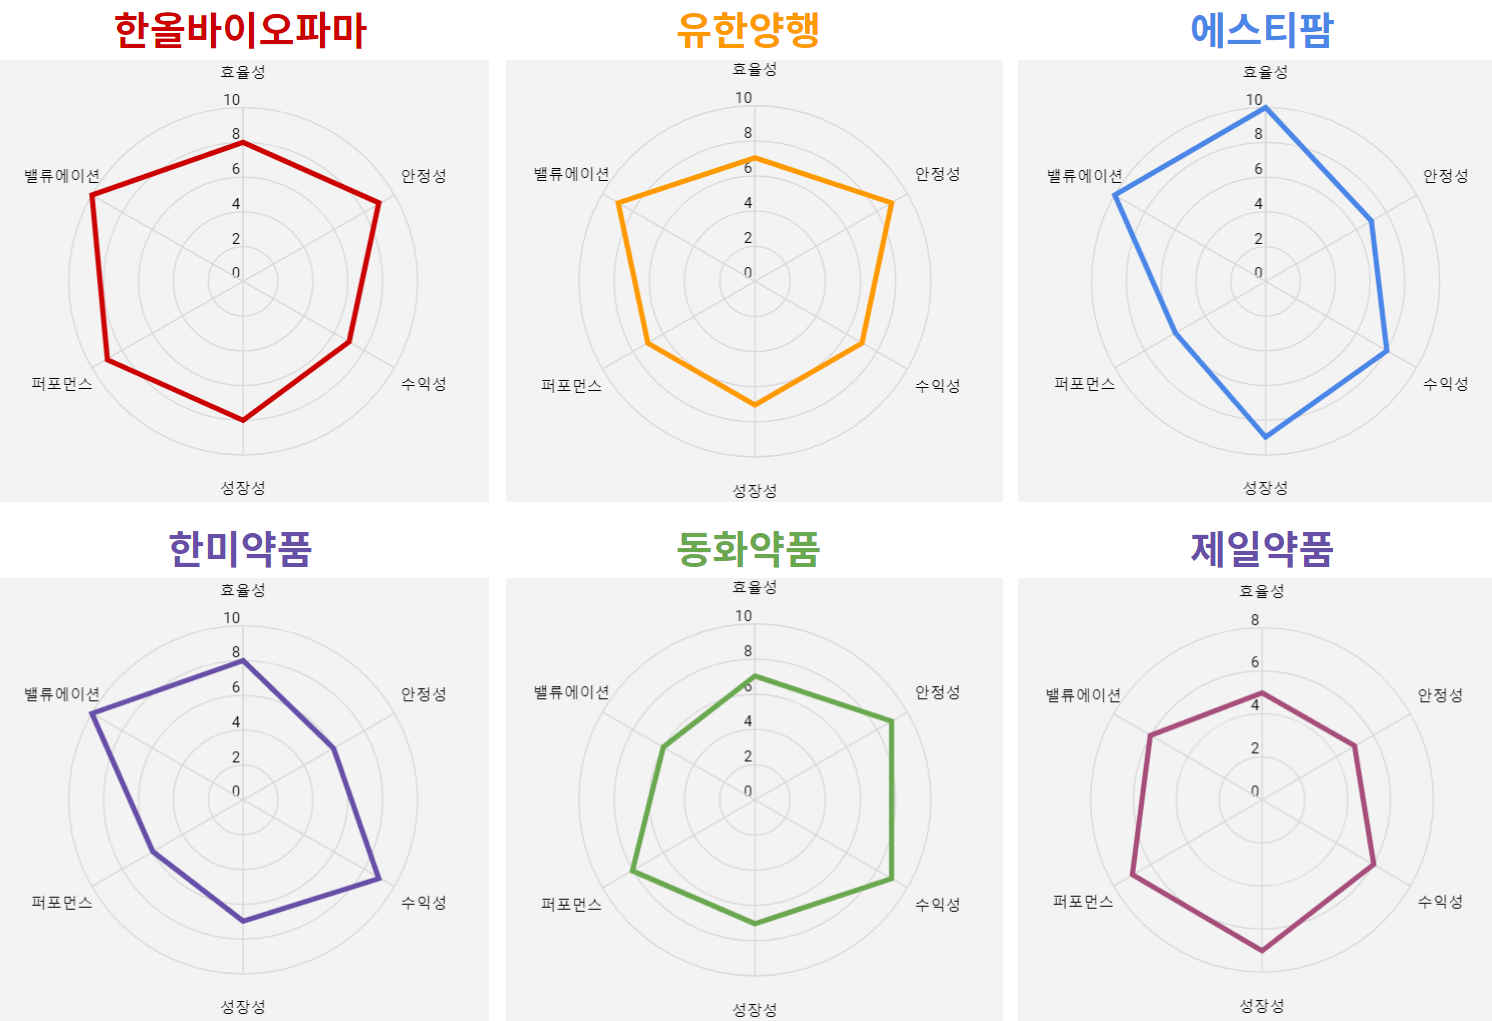Click 안정성 axis label in 유한양행 chart
The height and width of the screenshot is (1021, 1492).
(938, 174)
